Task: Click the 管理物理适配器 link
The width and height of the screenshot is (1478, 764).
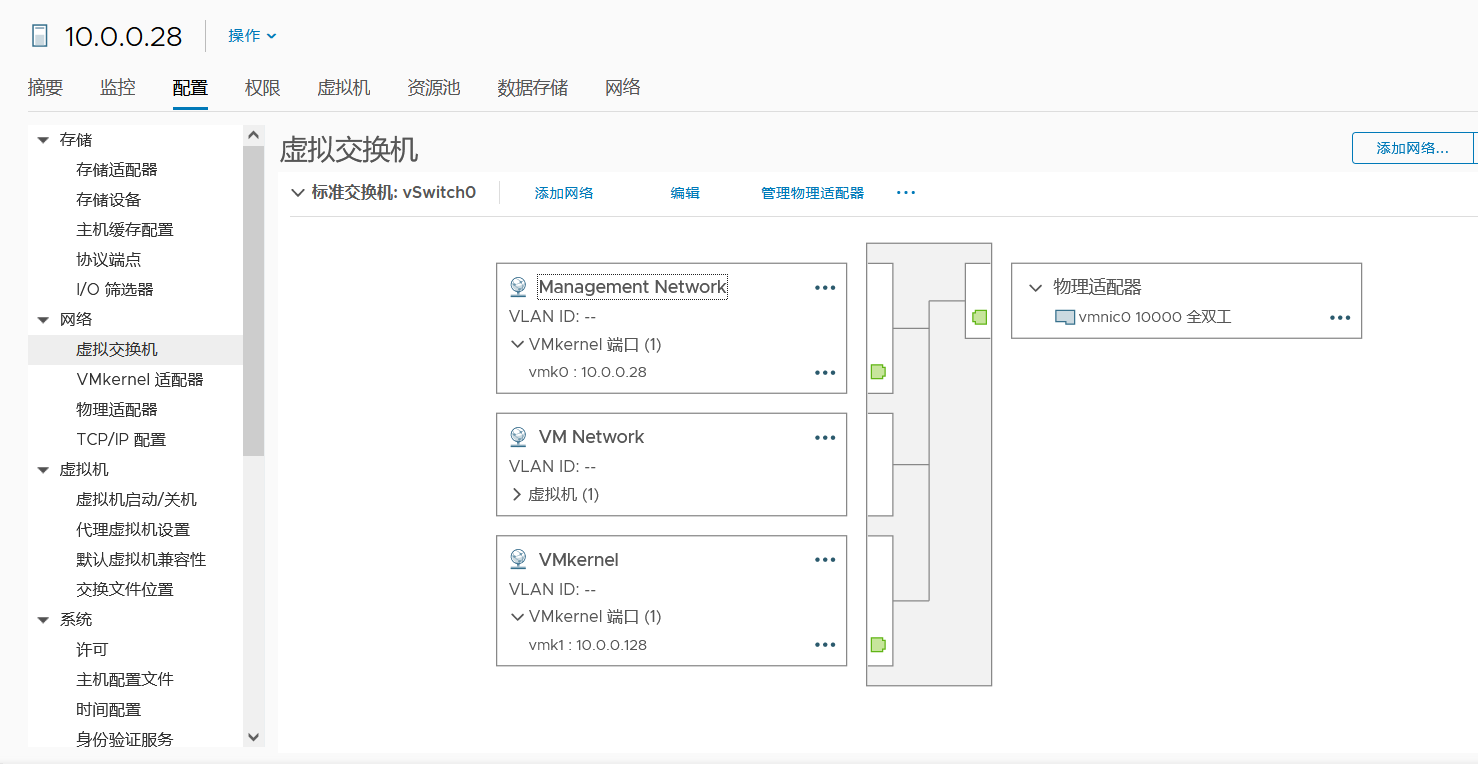Action: (812, 193)
